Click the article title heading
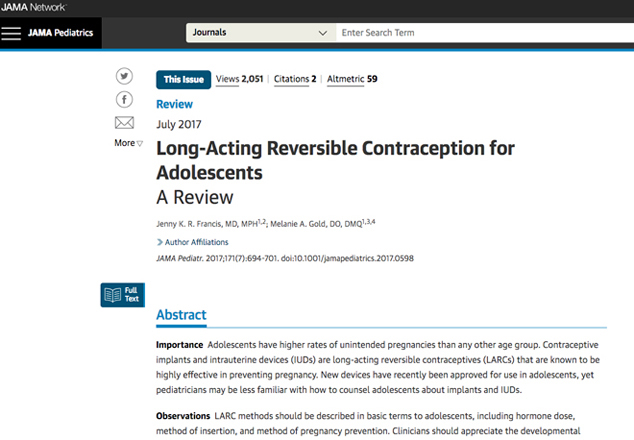Image resolution: width=634 pixels, height=440 pixels. click(335, 160)
